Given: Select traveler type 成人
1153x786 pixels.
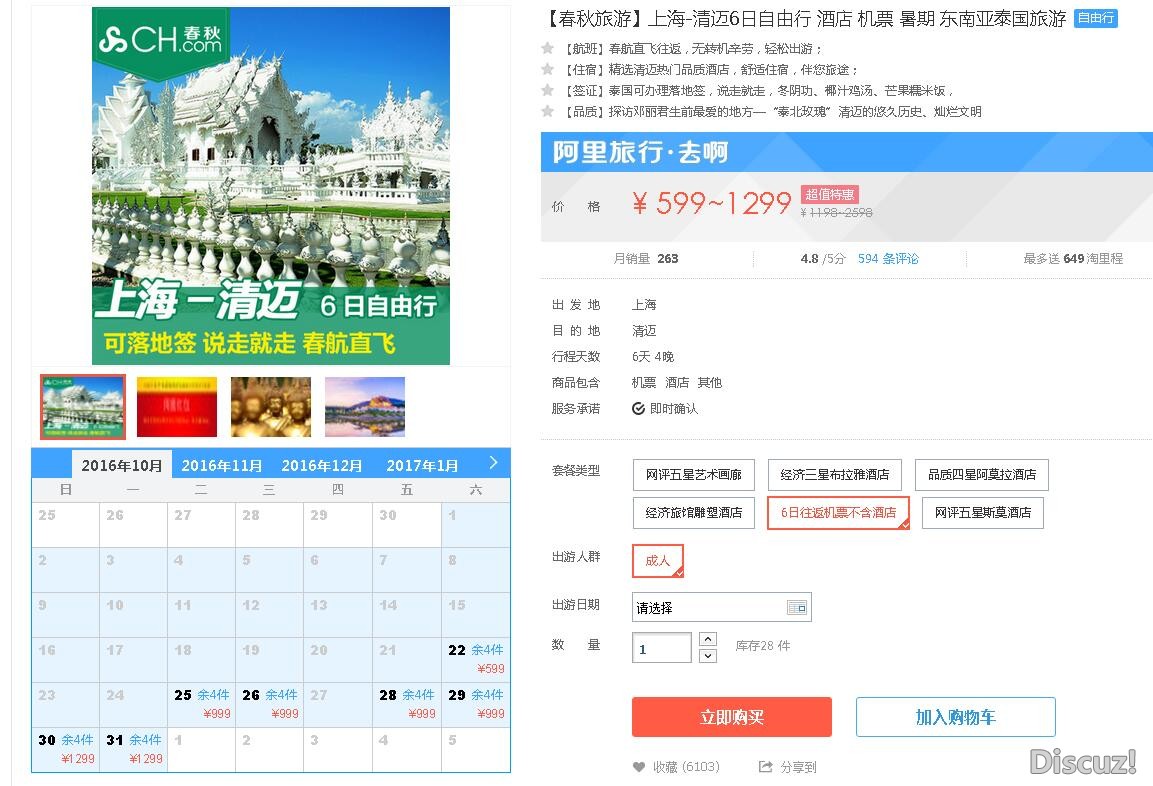Looking at the screenshot, I should tap(658, 560).
